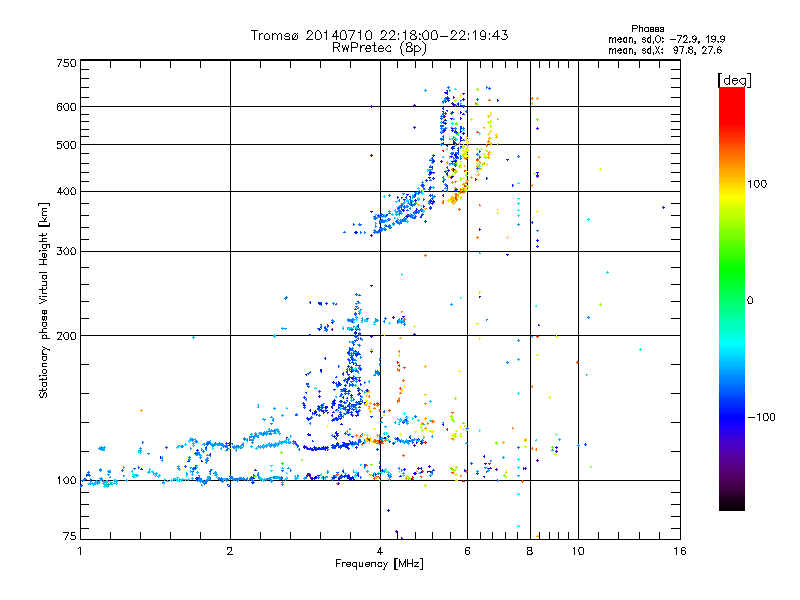The height and width of the screenshot is (600, 800).
Task: Click the 'Frequency [MHz]' axis label
Action: click(379, 564)
